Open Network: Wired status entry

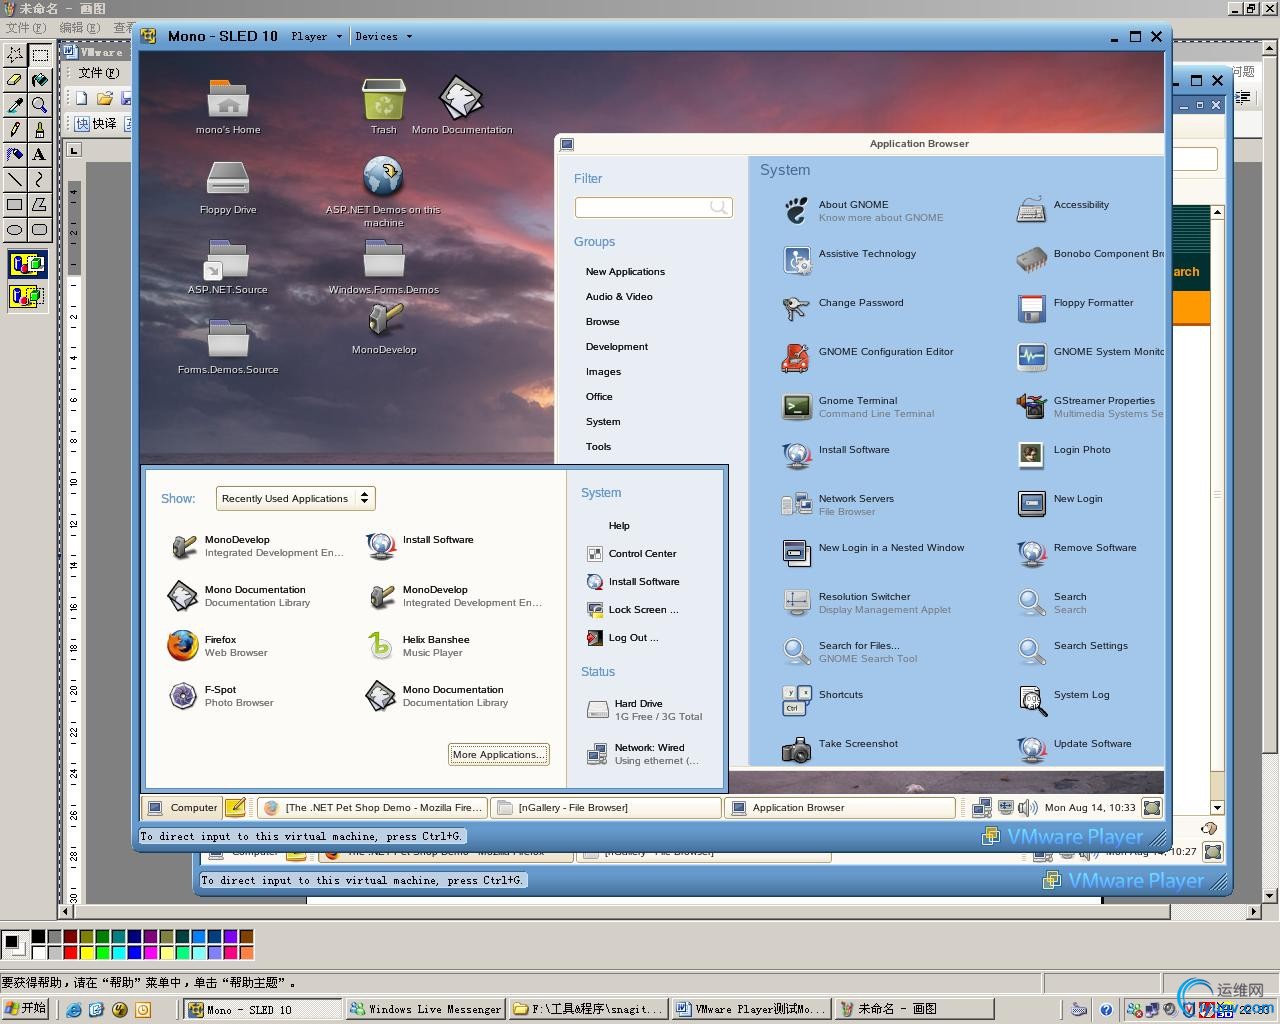[x=643, y=754]
